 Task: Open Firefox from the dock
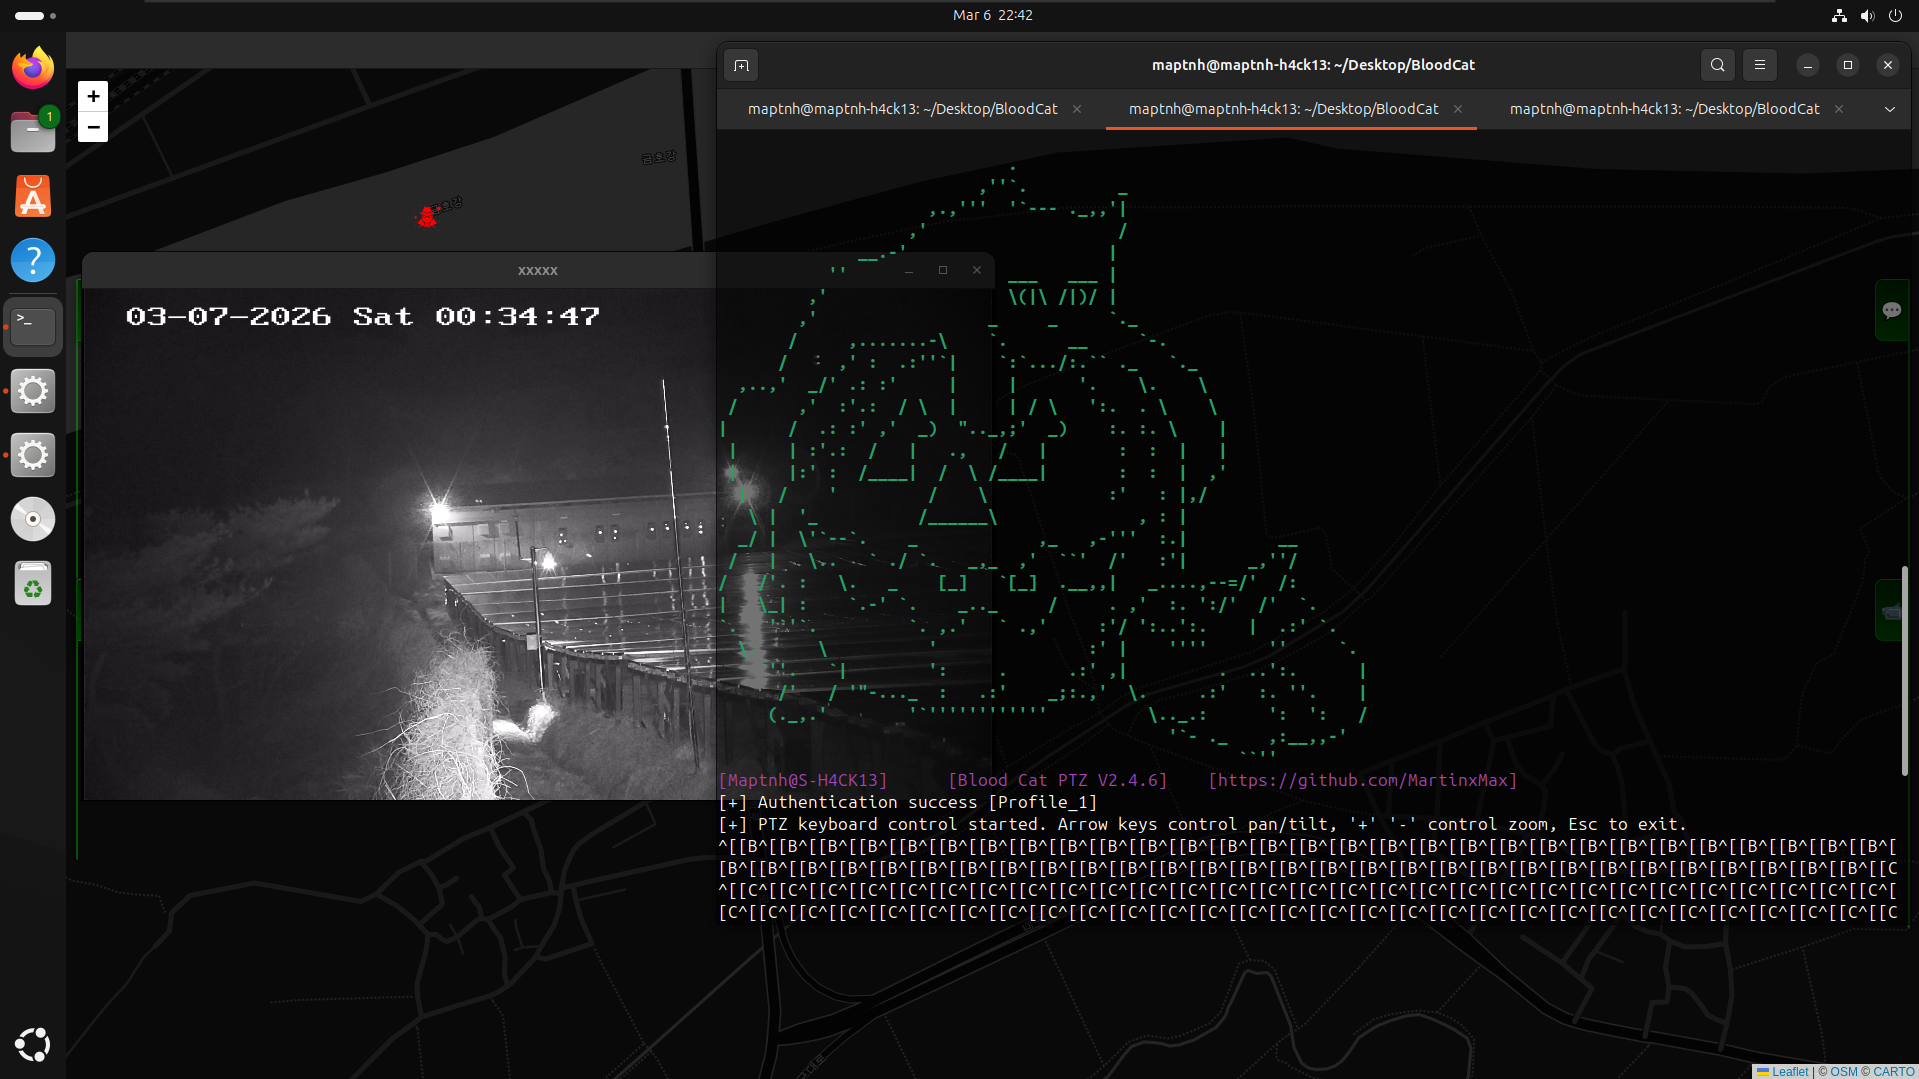coord(33,68)
